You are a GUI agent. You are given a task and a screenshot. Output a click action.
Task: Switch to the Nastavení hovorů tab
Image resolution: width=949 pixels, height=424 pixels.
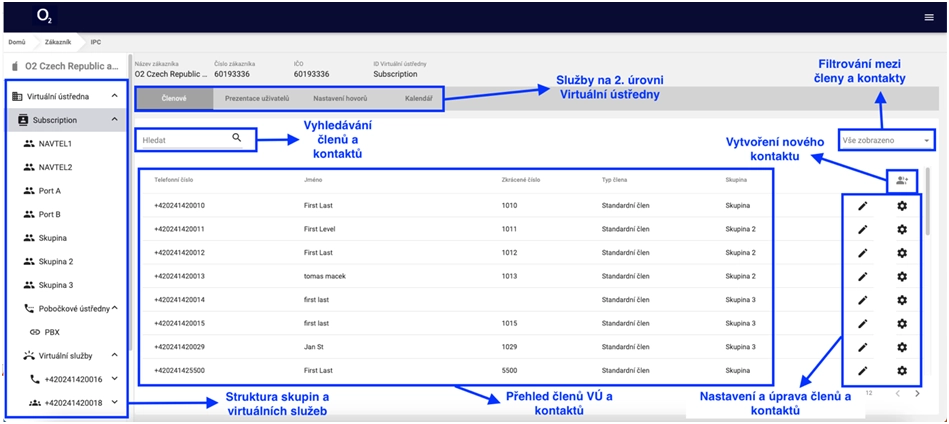click(x=340, y=99)
